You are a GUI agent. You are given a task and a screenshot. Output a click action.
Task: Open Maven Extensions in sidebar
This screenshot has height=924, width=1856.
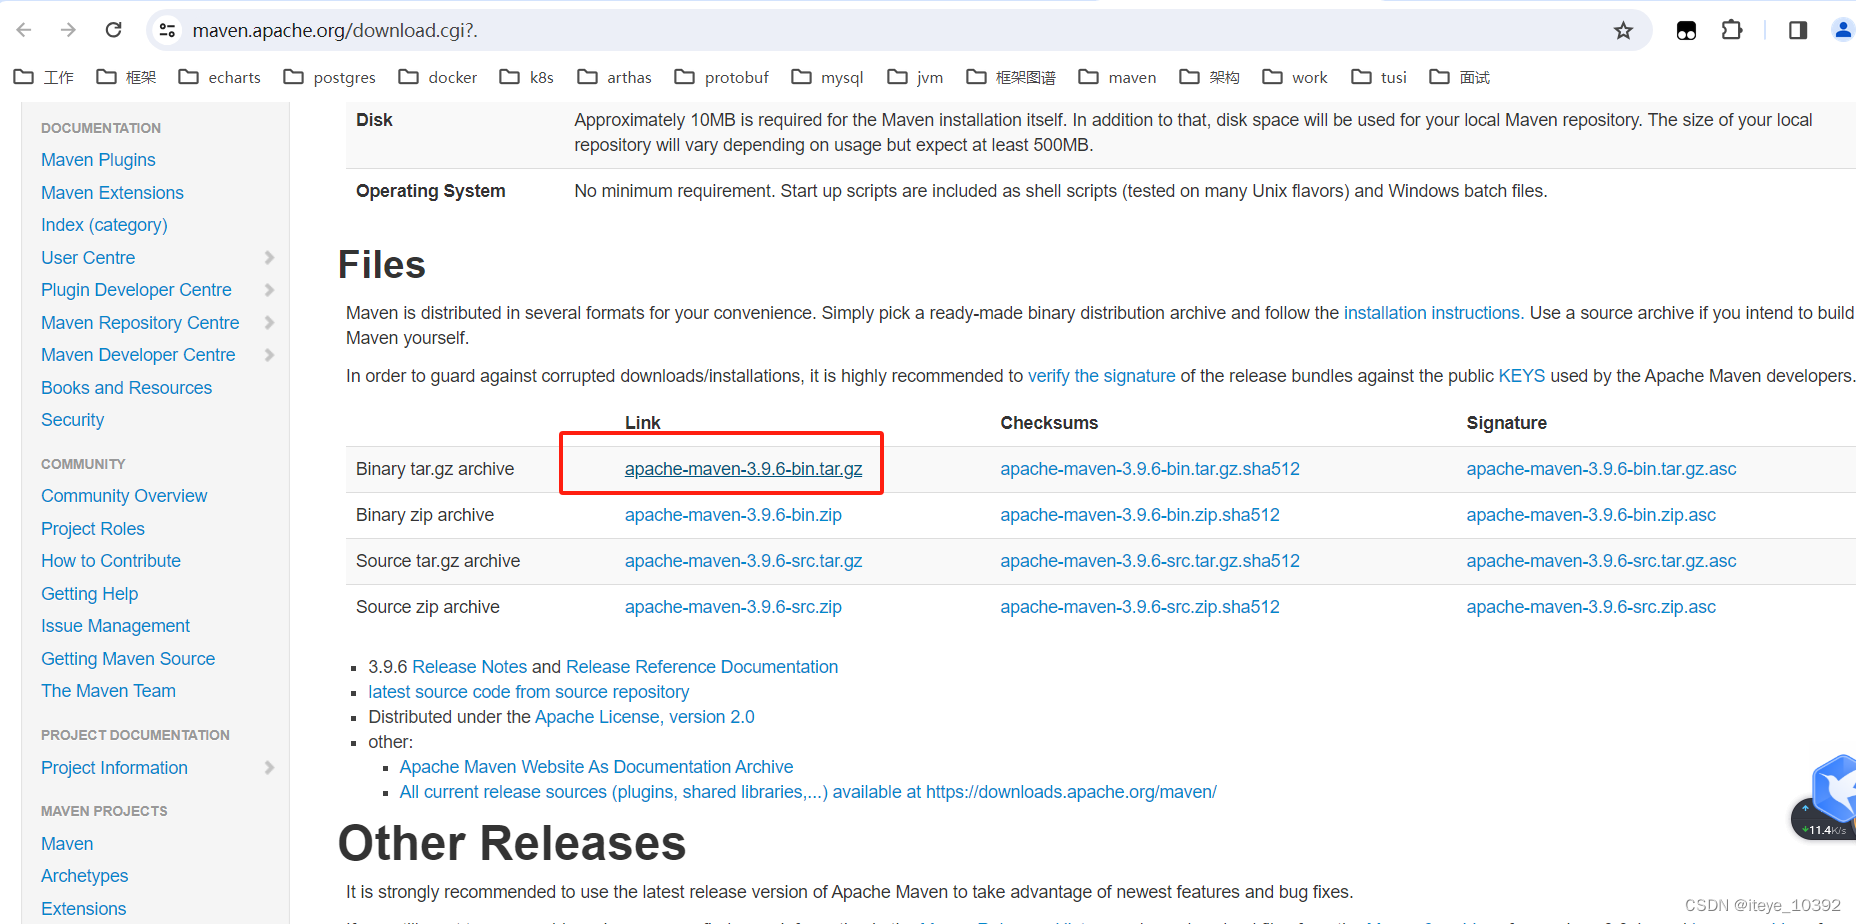coord(112,193)
